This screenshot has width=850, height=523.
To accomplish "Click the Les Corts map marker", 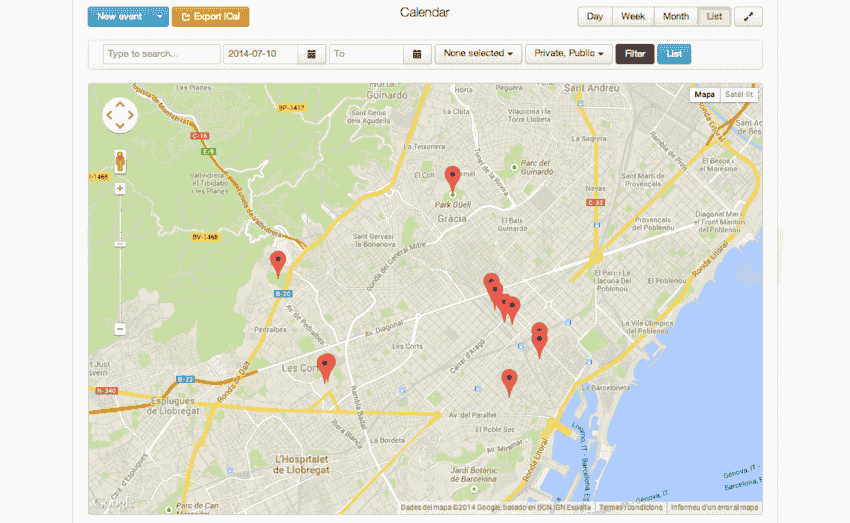I will pos(325,367).
